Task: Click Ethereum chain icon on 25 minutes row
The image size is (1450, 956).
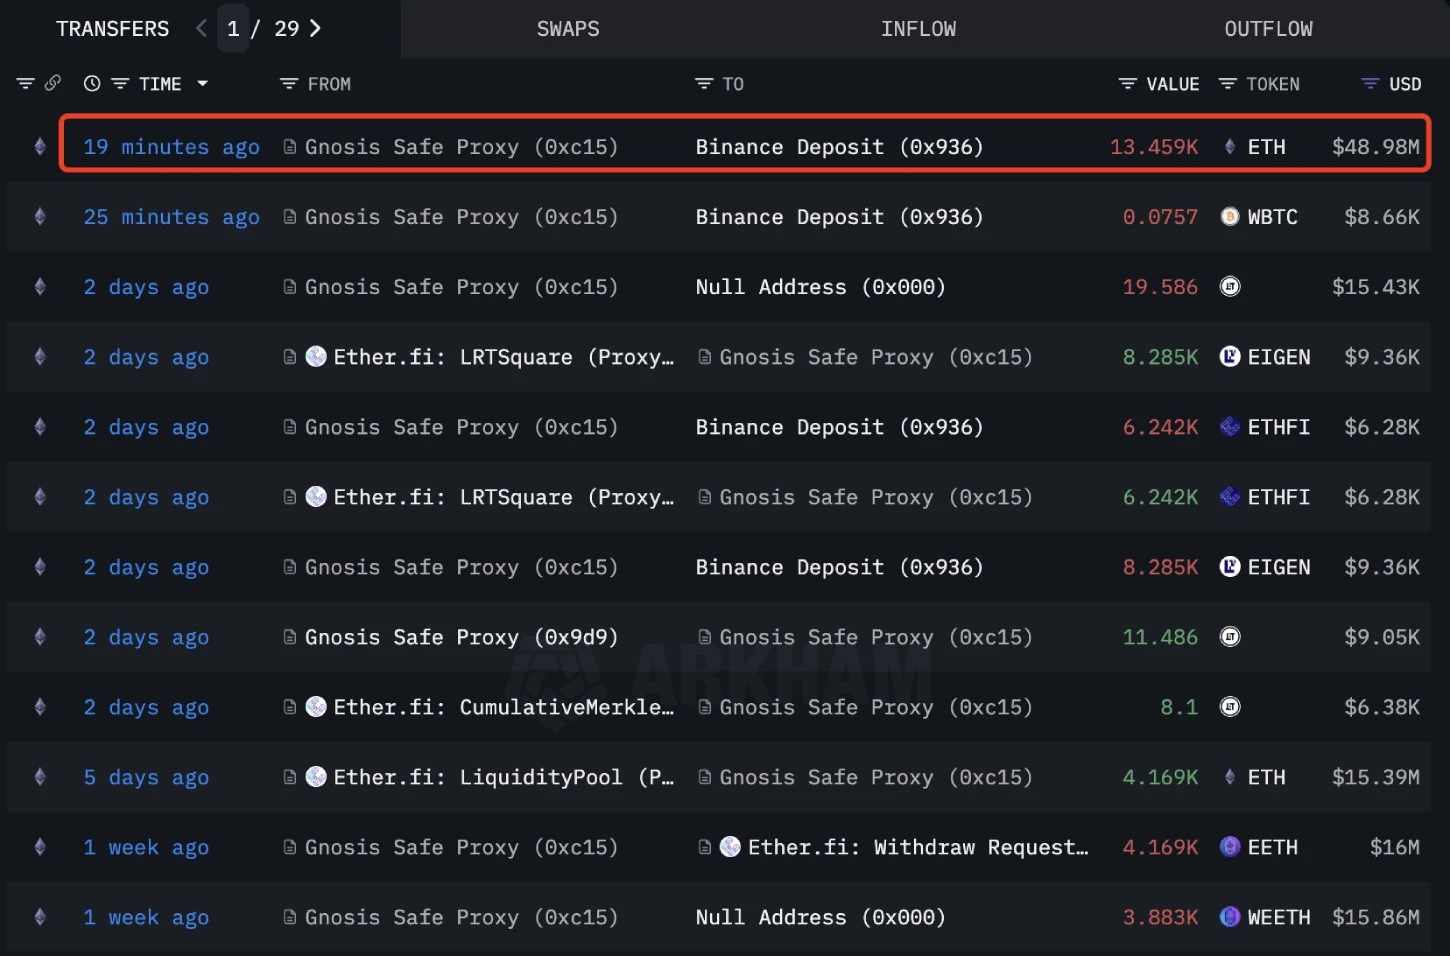Action: pos(40,217)
